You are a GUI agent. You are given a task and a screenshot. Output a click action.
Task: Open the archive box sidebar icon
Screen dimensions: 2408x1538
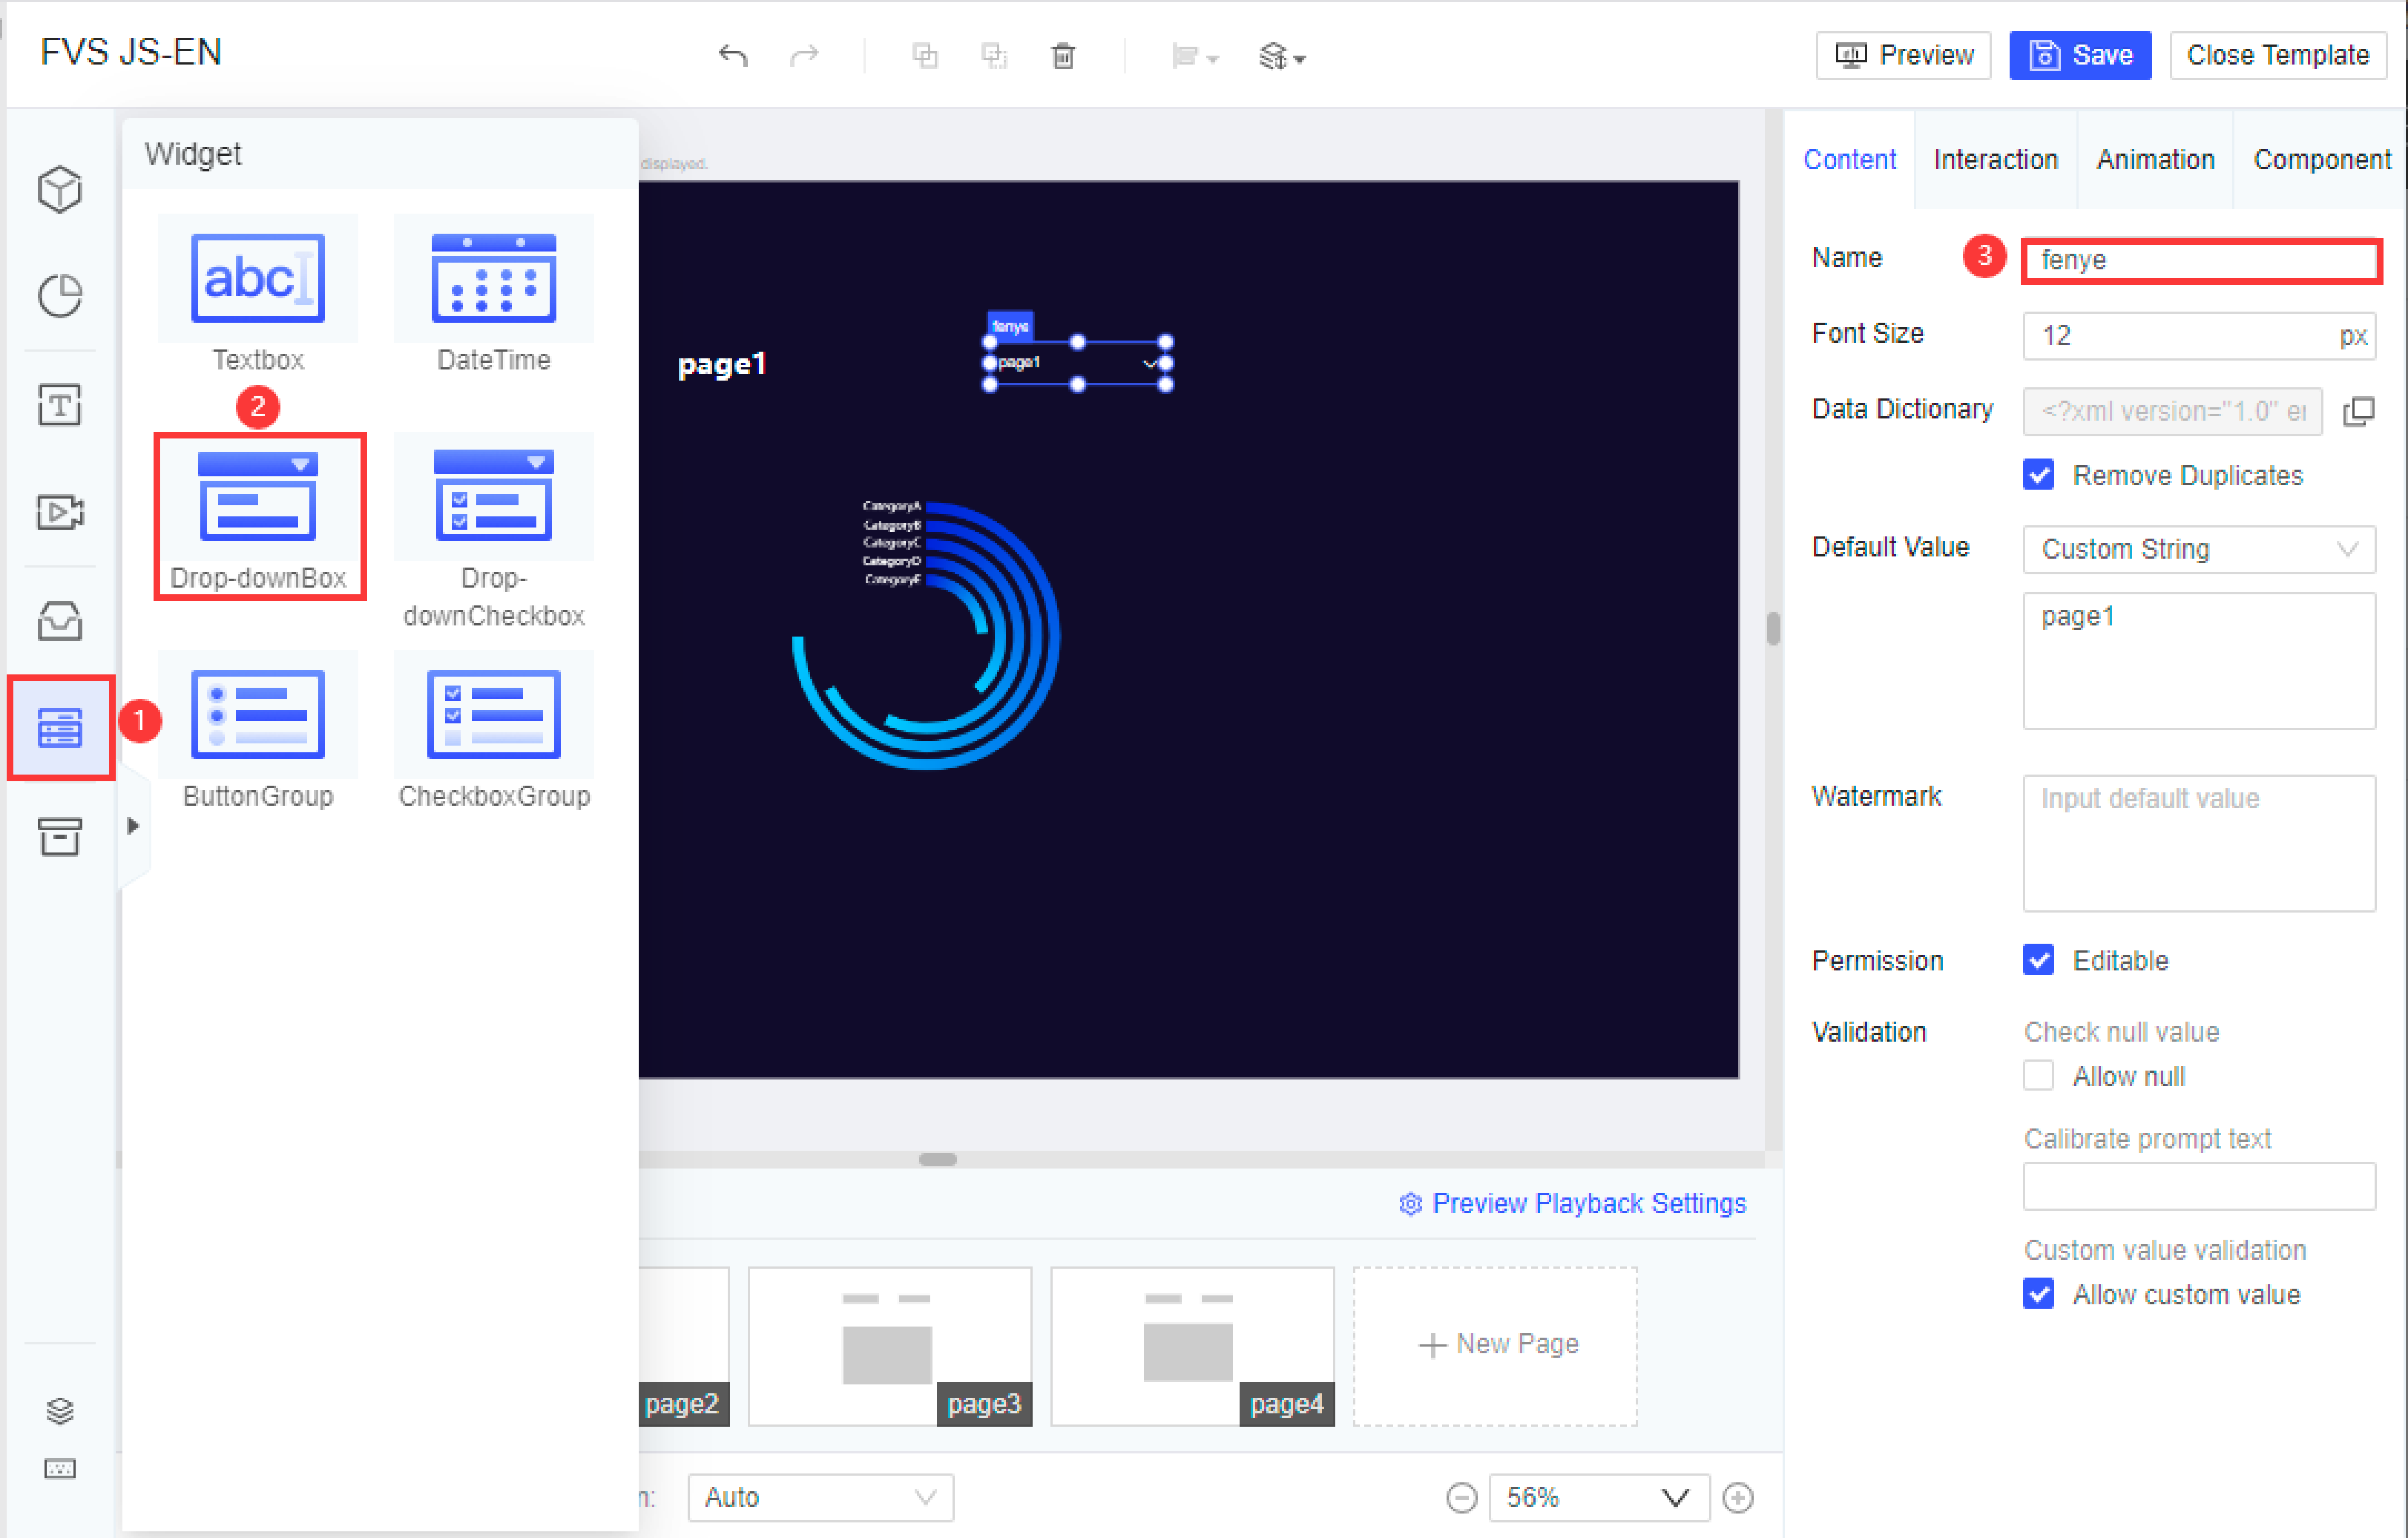point(60,836)
